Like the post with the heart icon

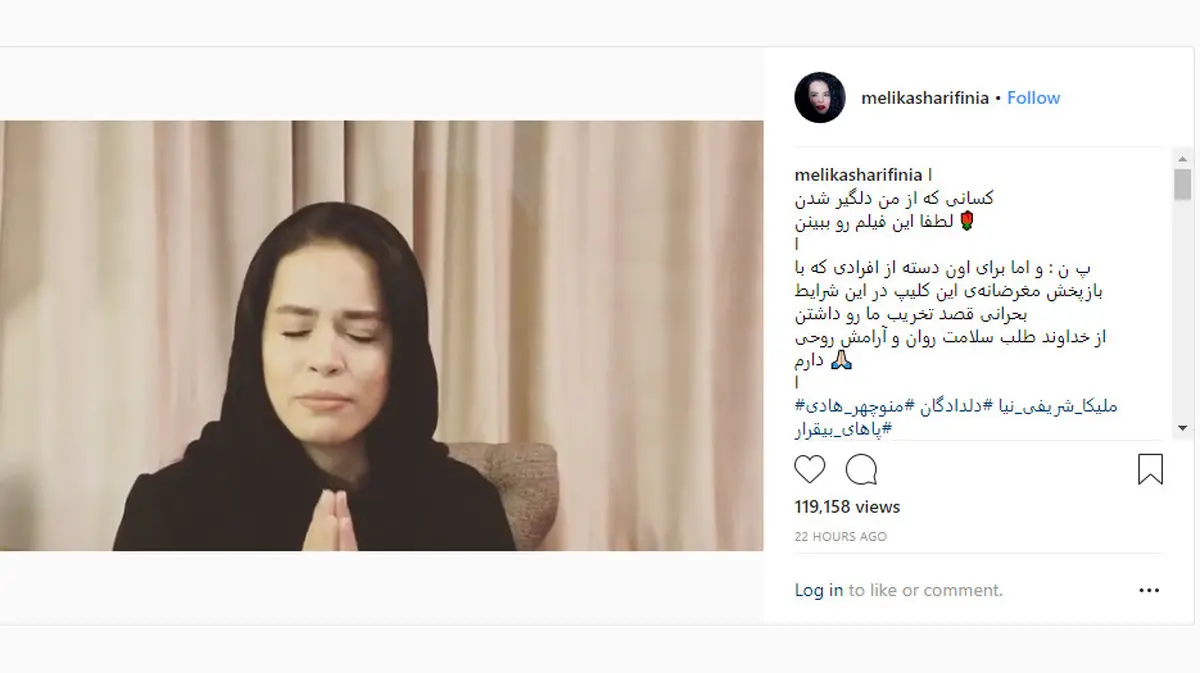pos(810,469)
